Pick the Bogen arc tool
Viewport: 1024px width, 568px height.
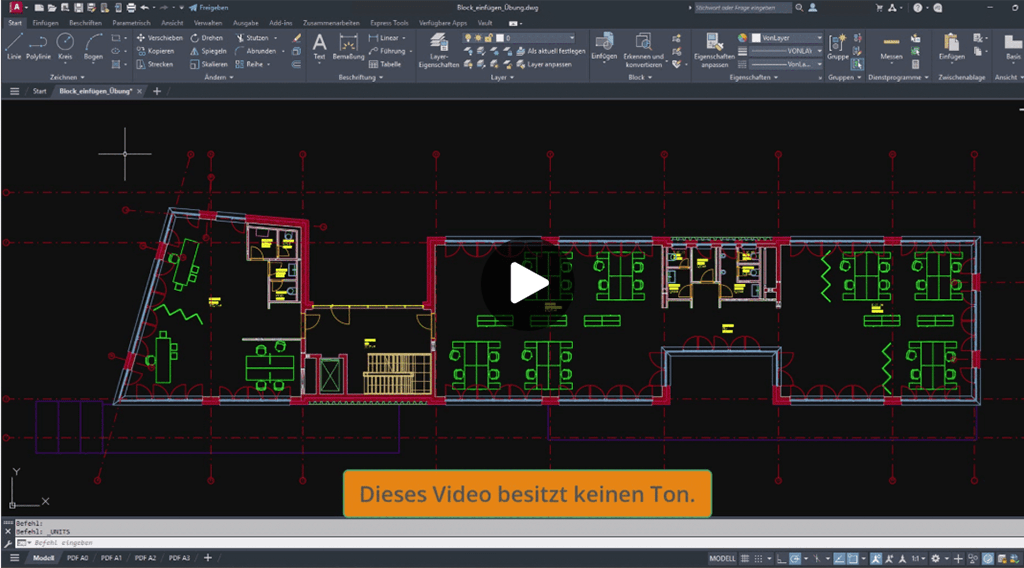point(93,46)
